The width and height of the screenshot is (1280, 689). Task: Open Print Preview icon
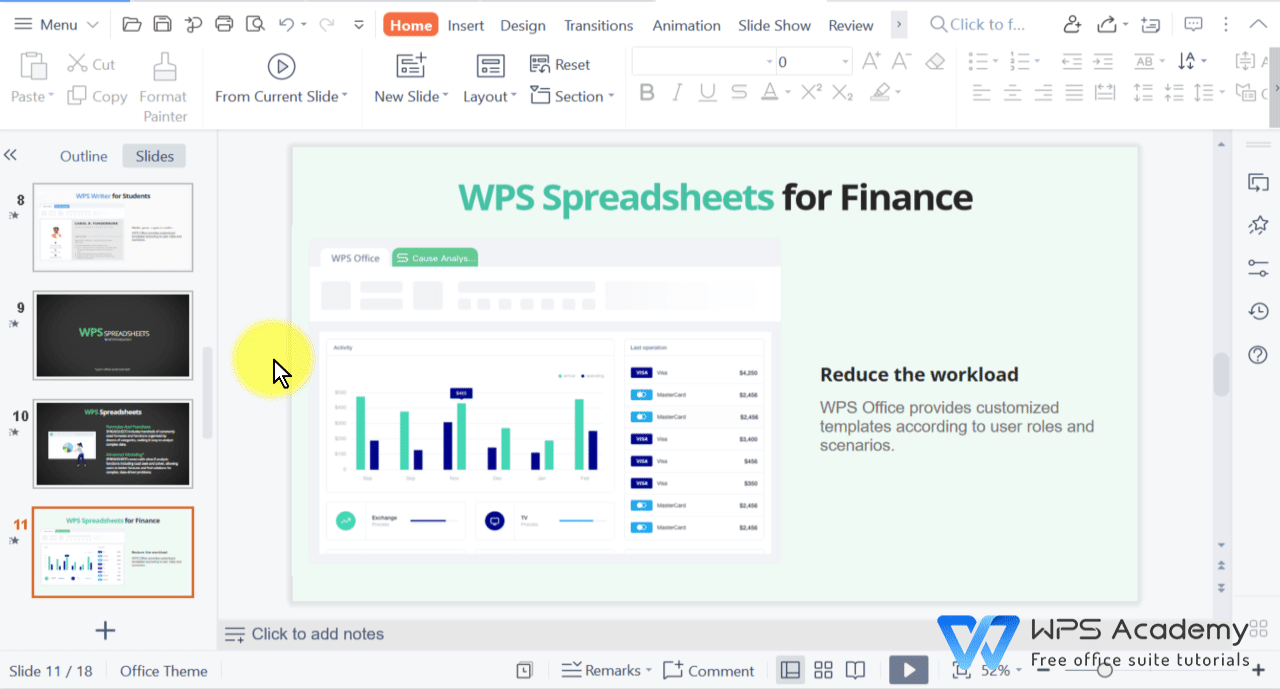(255, 24)
